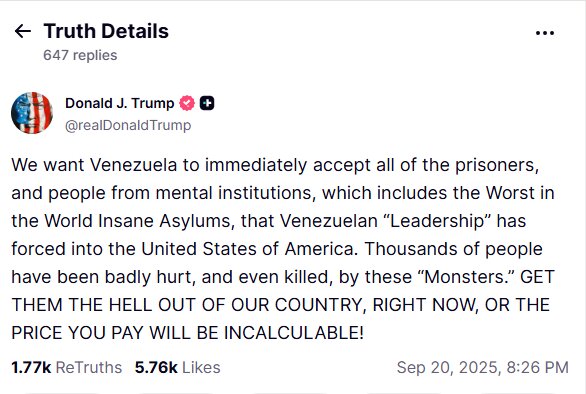Click the Truth Details page title
The width and height of the screenshot is (586, 394).
coord(106,31)
